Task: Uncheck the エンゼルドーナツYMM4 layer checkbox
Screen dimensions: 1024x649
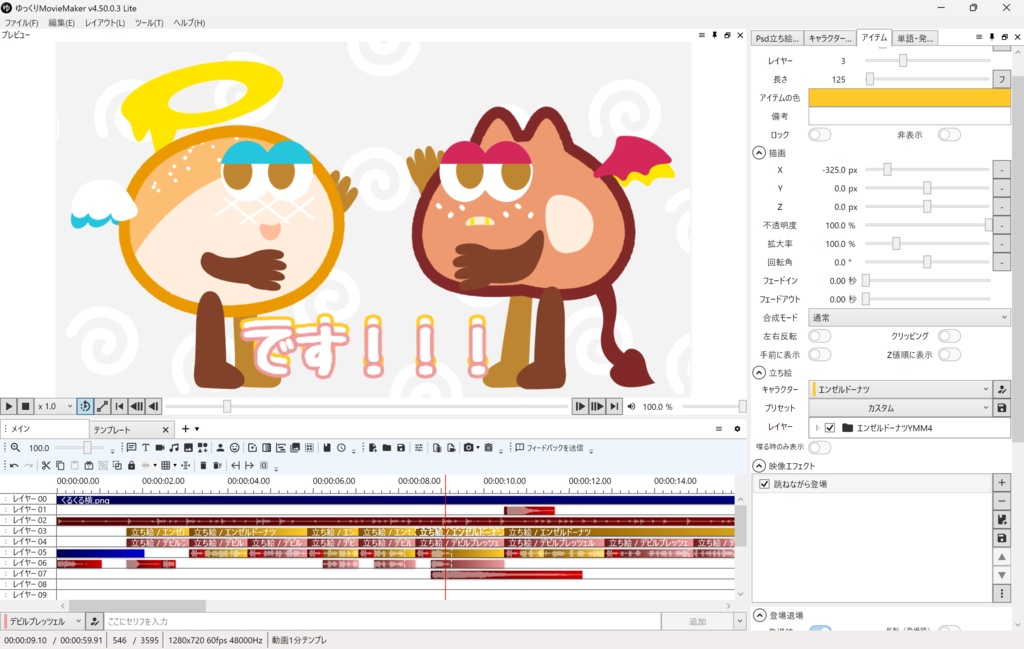Action: tap(830, 428)
